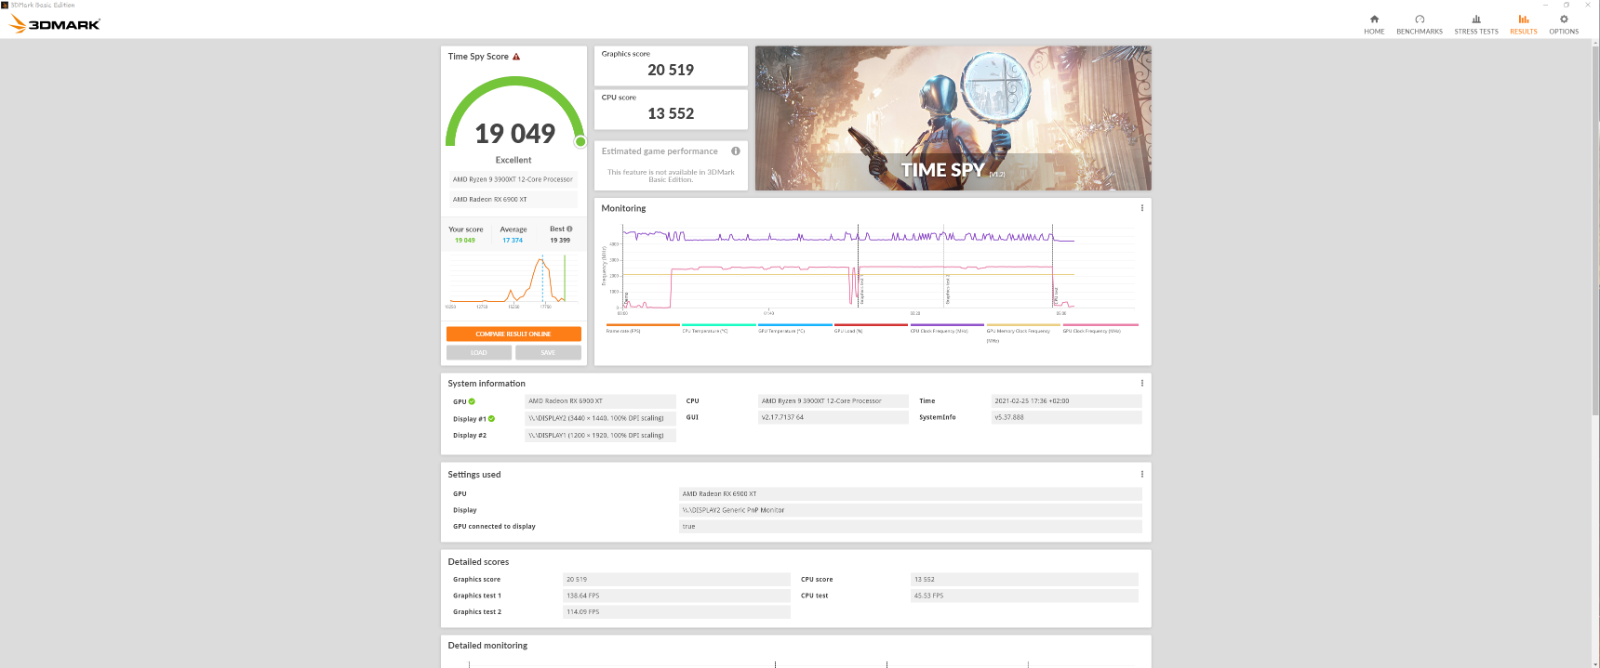1600x668 pixels.
Task: Click the Load button
Action: pyautogui.click(x=479, y=352)
